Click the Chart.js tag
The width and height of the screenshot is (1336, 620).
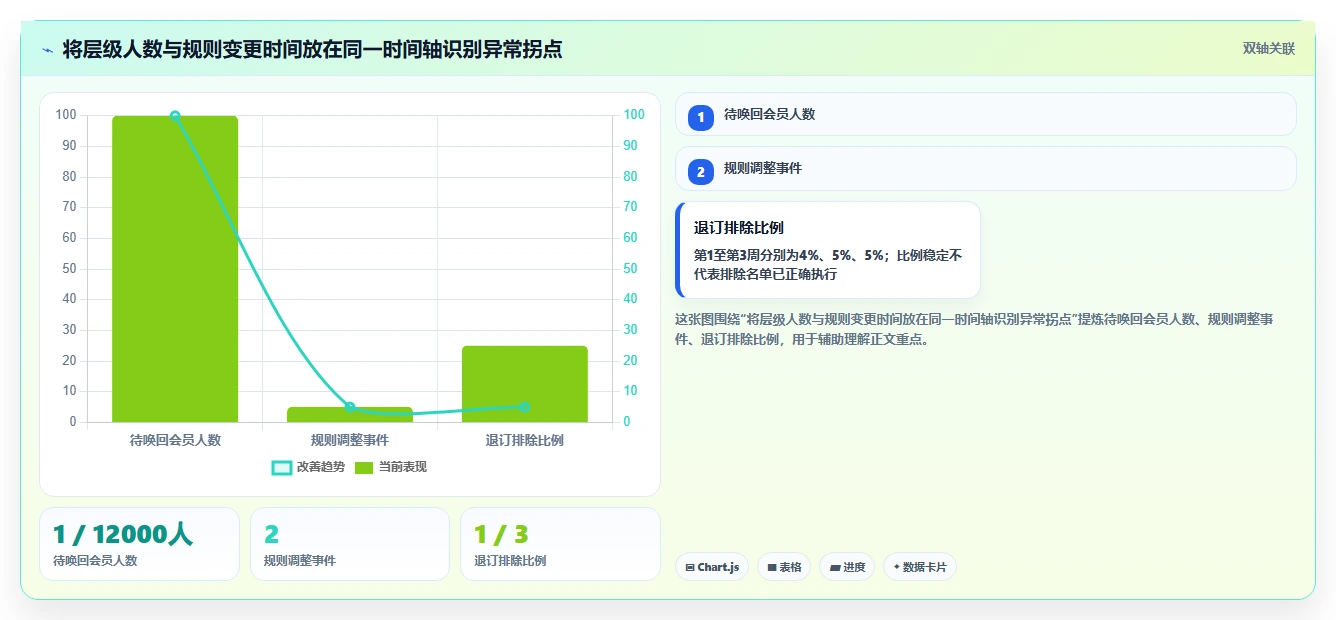712,567
